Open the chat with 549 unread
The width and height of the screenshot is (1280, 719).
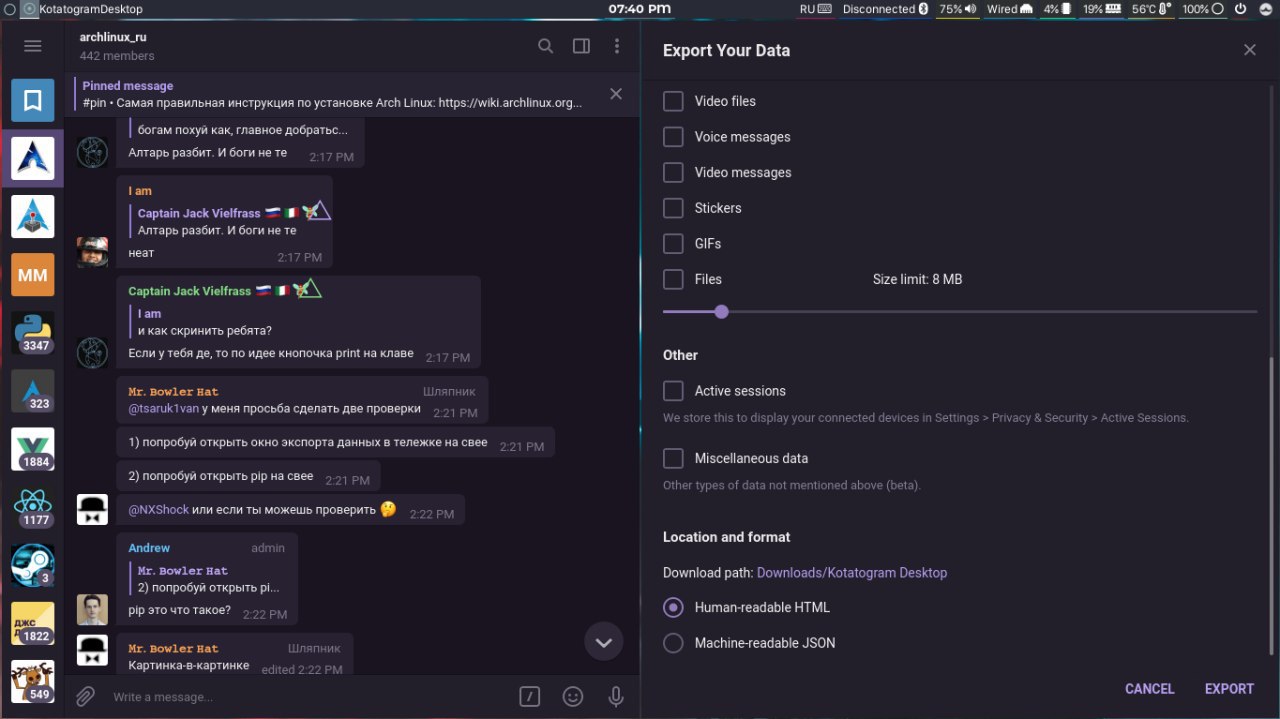32,681
